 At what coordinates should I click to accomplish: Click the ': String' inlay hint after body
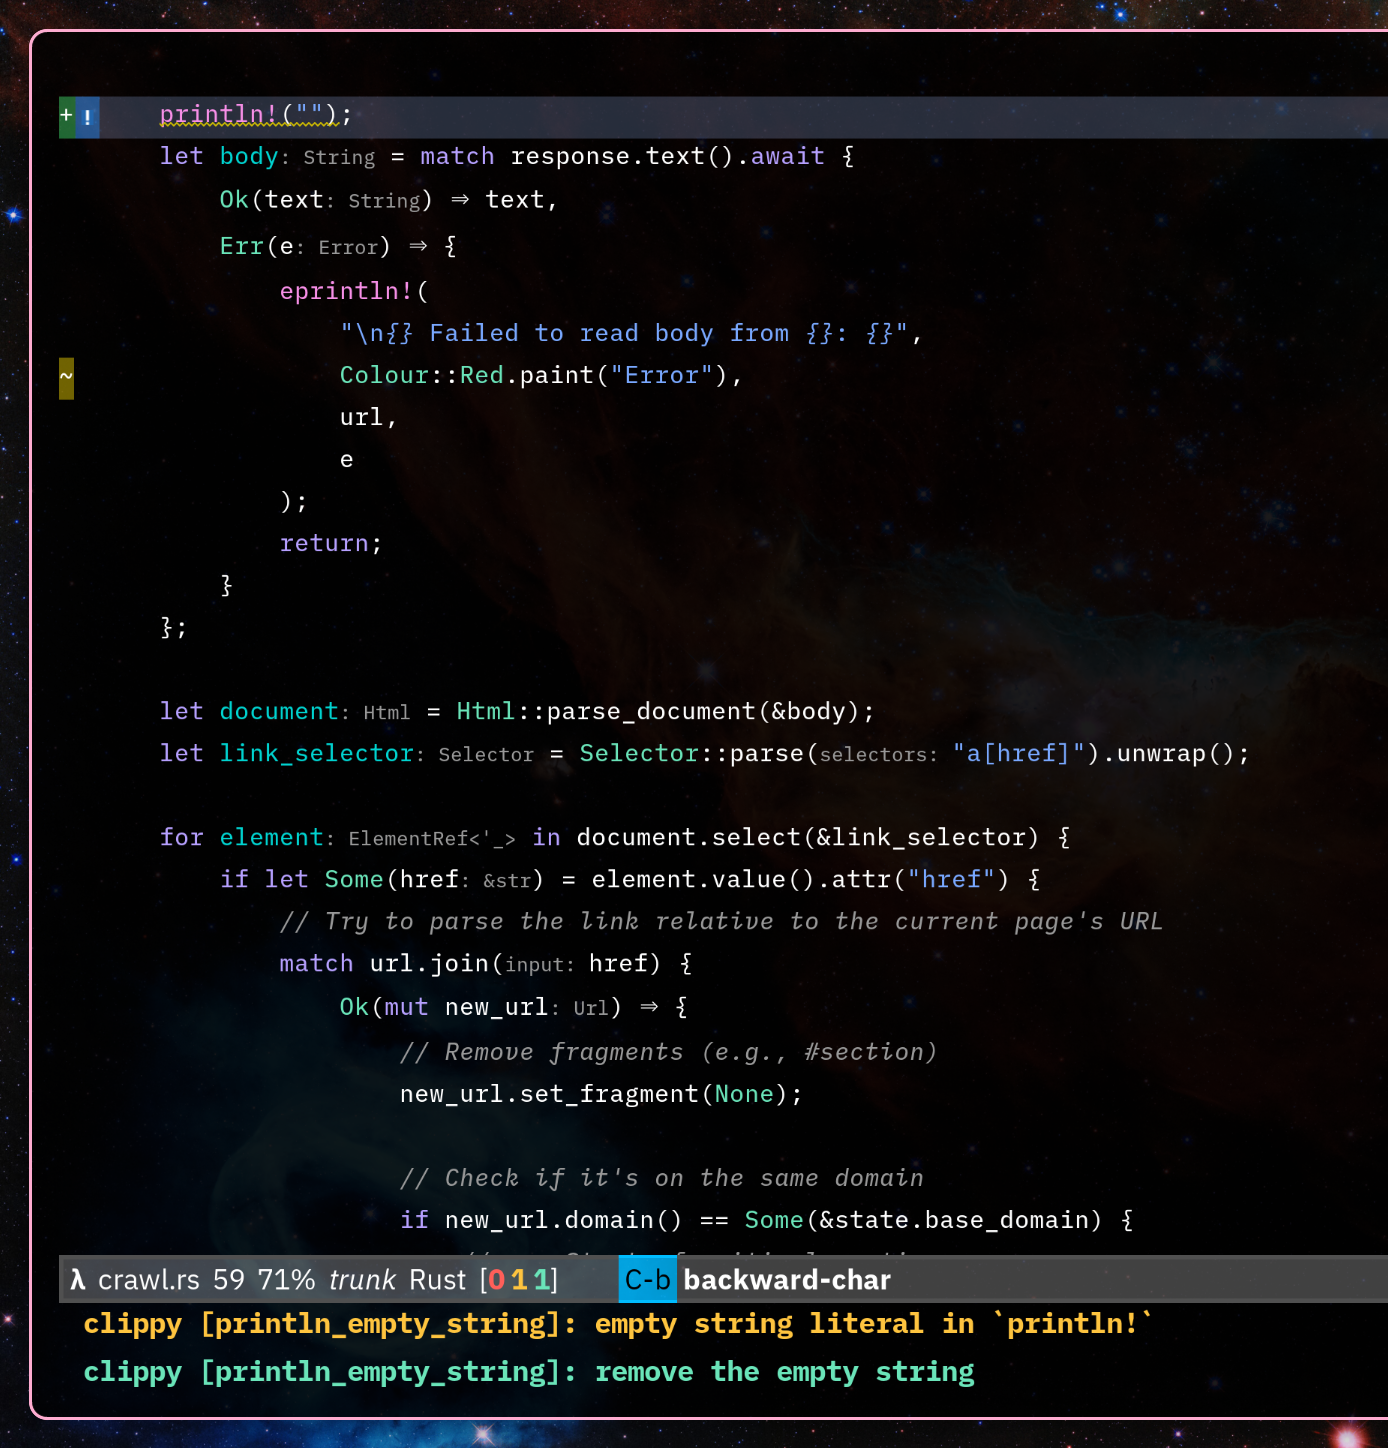(x=327, y=158)
